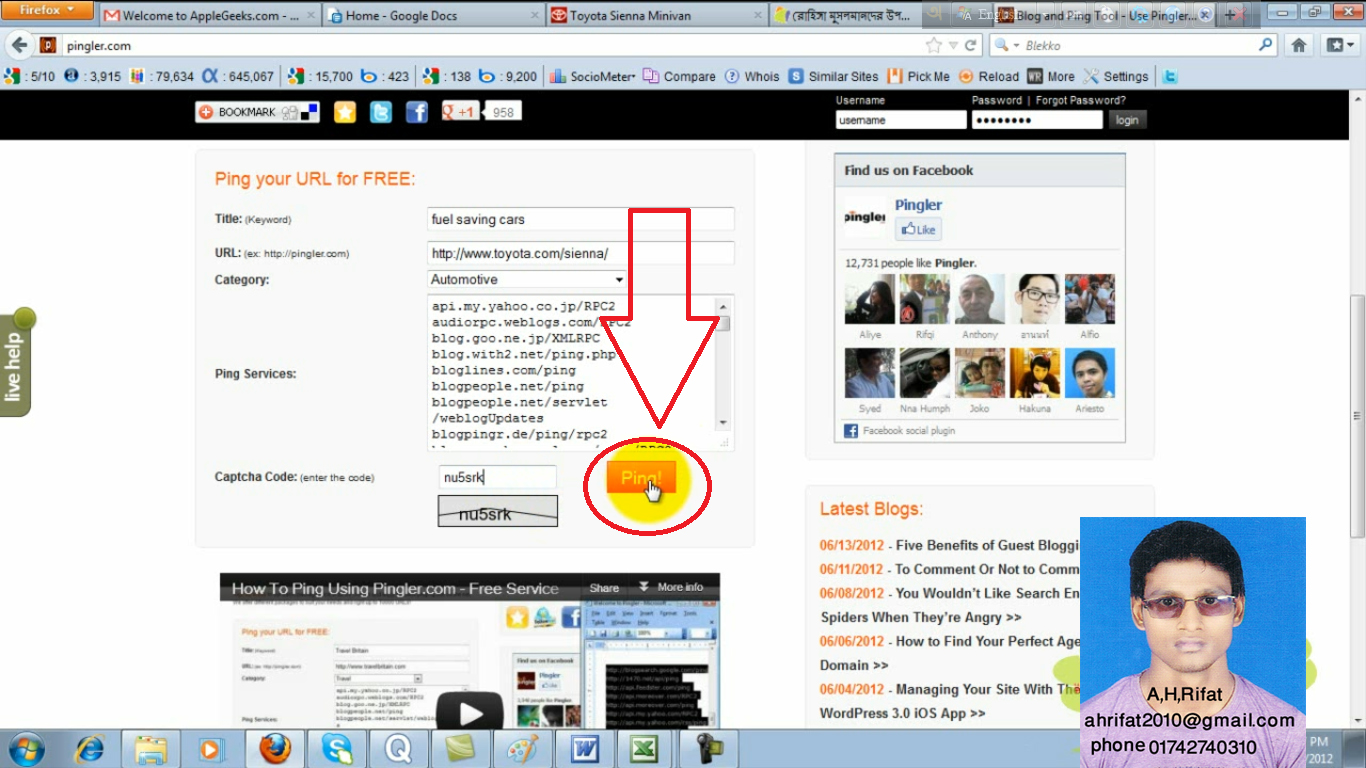This screenshot has height=768, width=1366.
Task: Open Internet Explorer from taskbar
Action: coord(91,749)
